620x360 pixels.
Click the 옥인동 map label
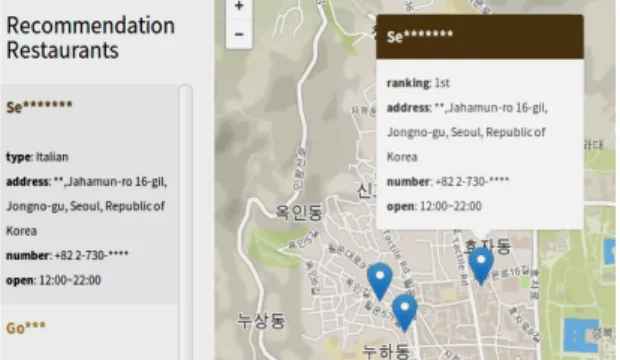point(299,213)
